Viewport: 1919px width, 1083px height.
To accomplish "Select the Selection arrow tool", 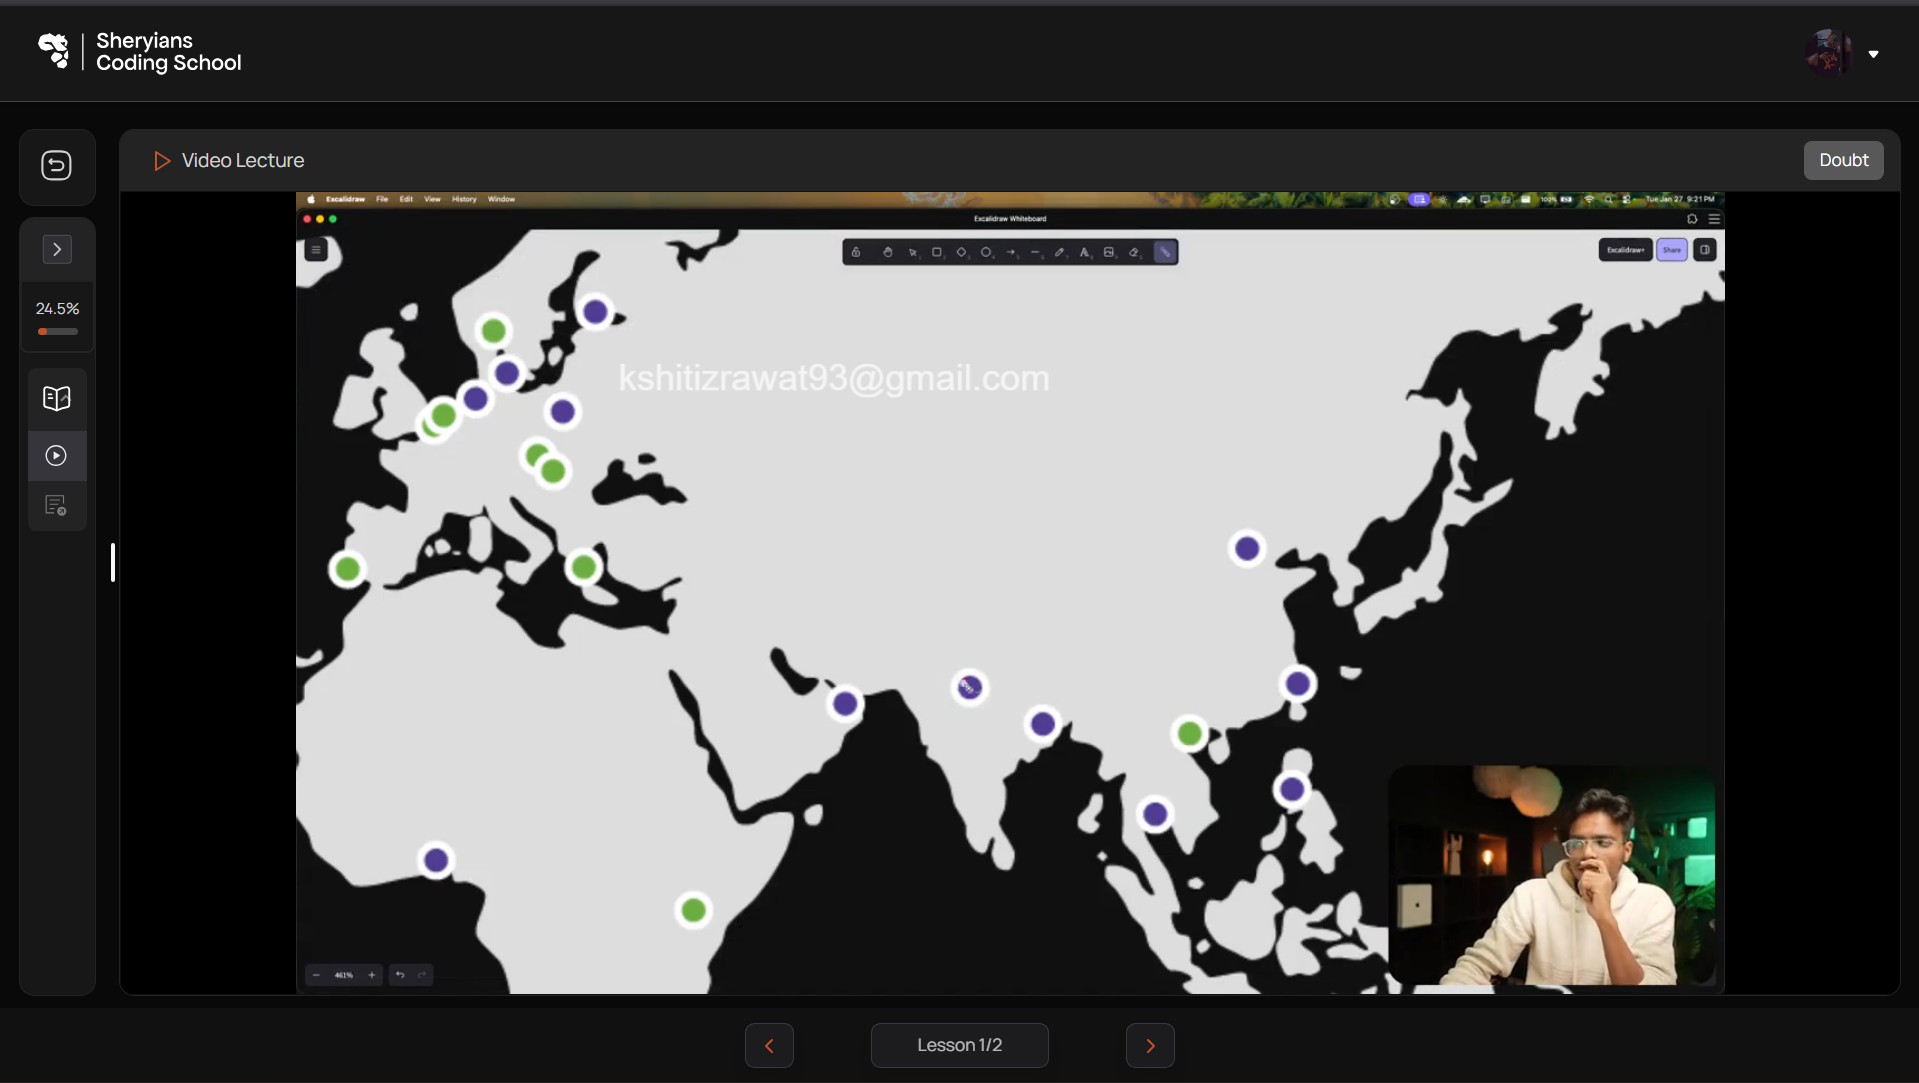I will point(912,252).
